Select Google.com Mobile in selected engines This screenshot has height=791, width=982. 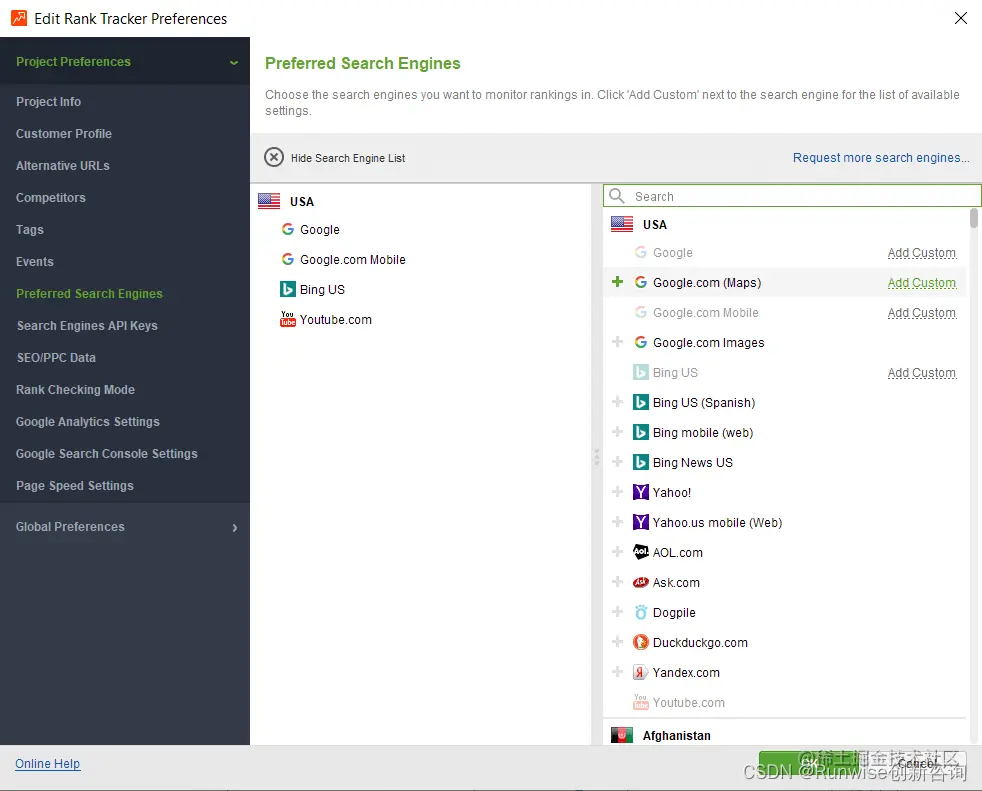tap(353, 259)
